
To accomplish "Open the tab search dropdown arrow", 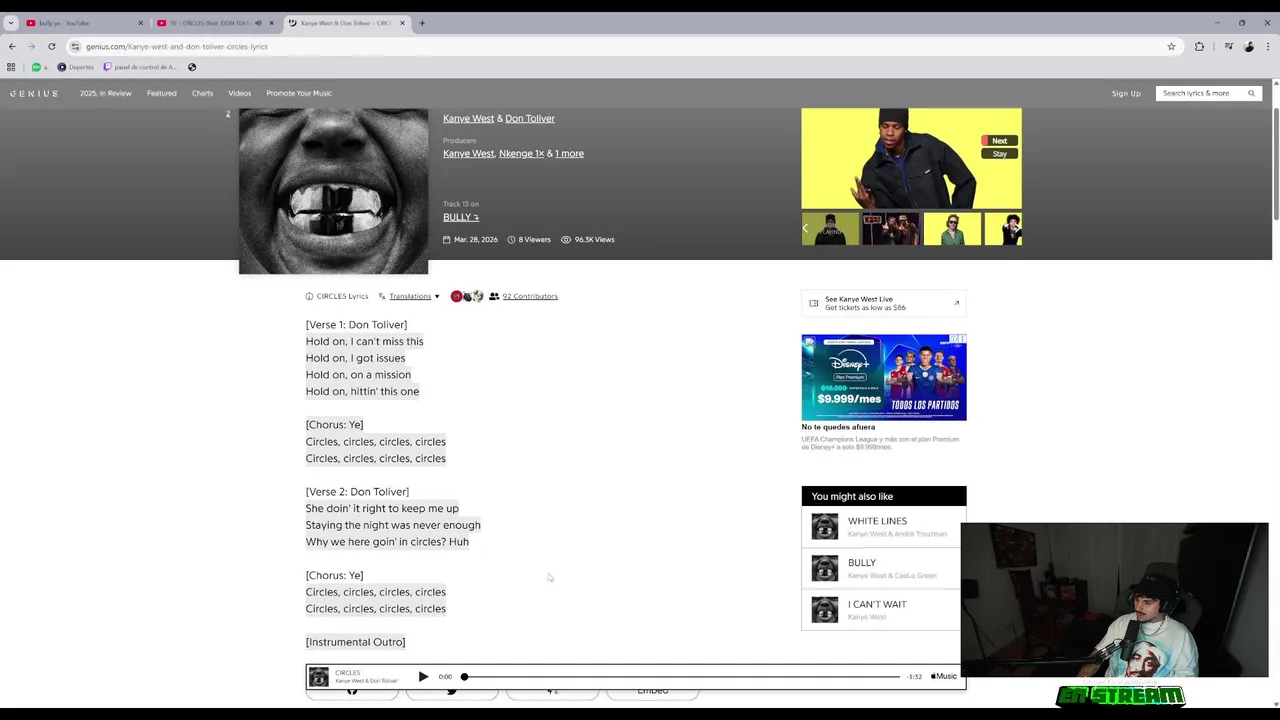I will 10,23.
